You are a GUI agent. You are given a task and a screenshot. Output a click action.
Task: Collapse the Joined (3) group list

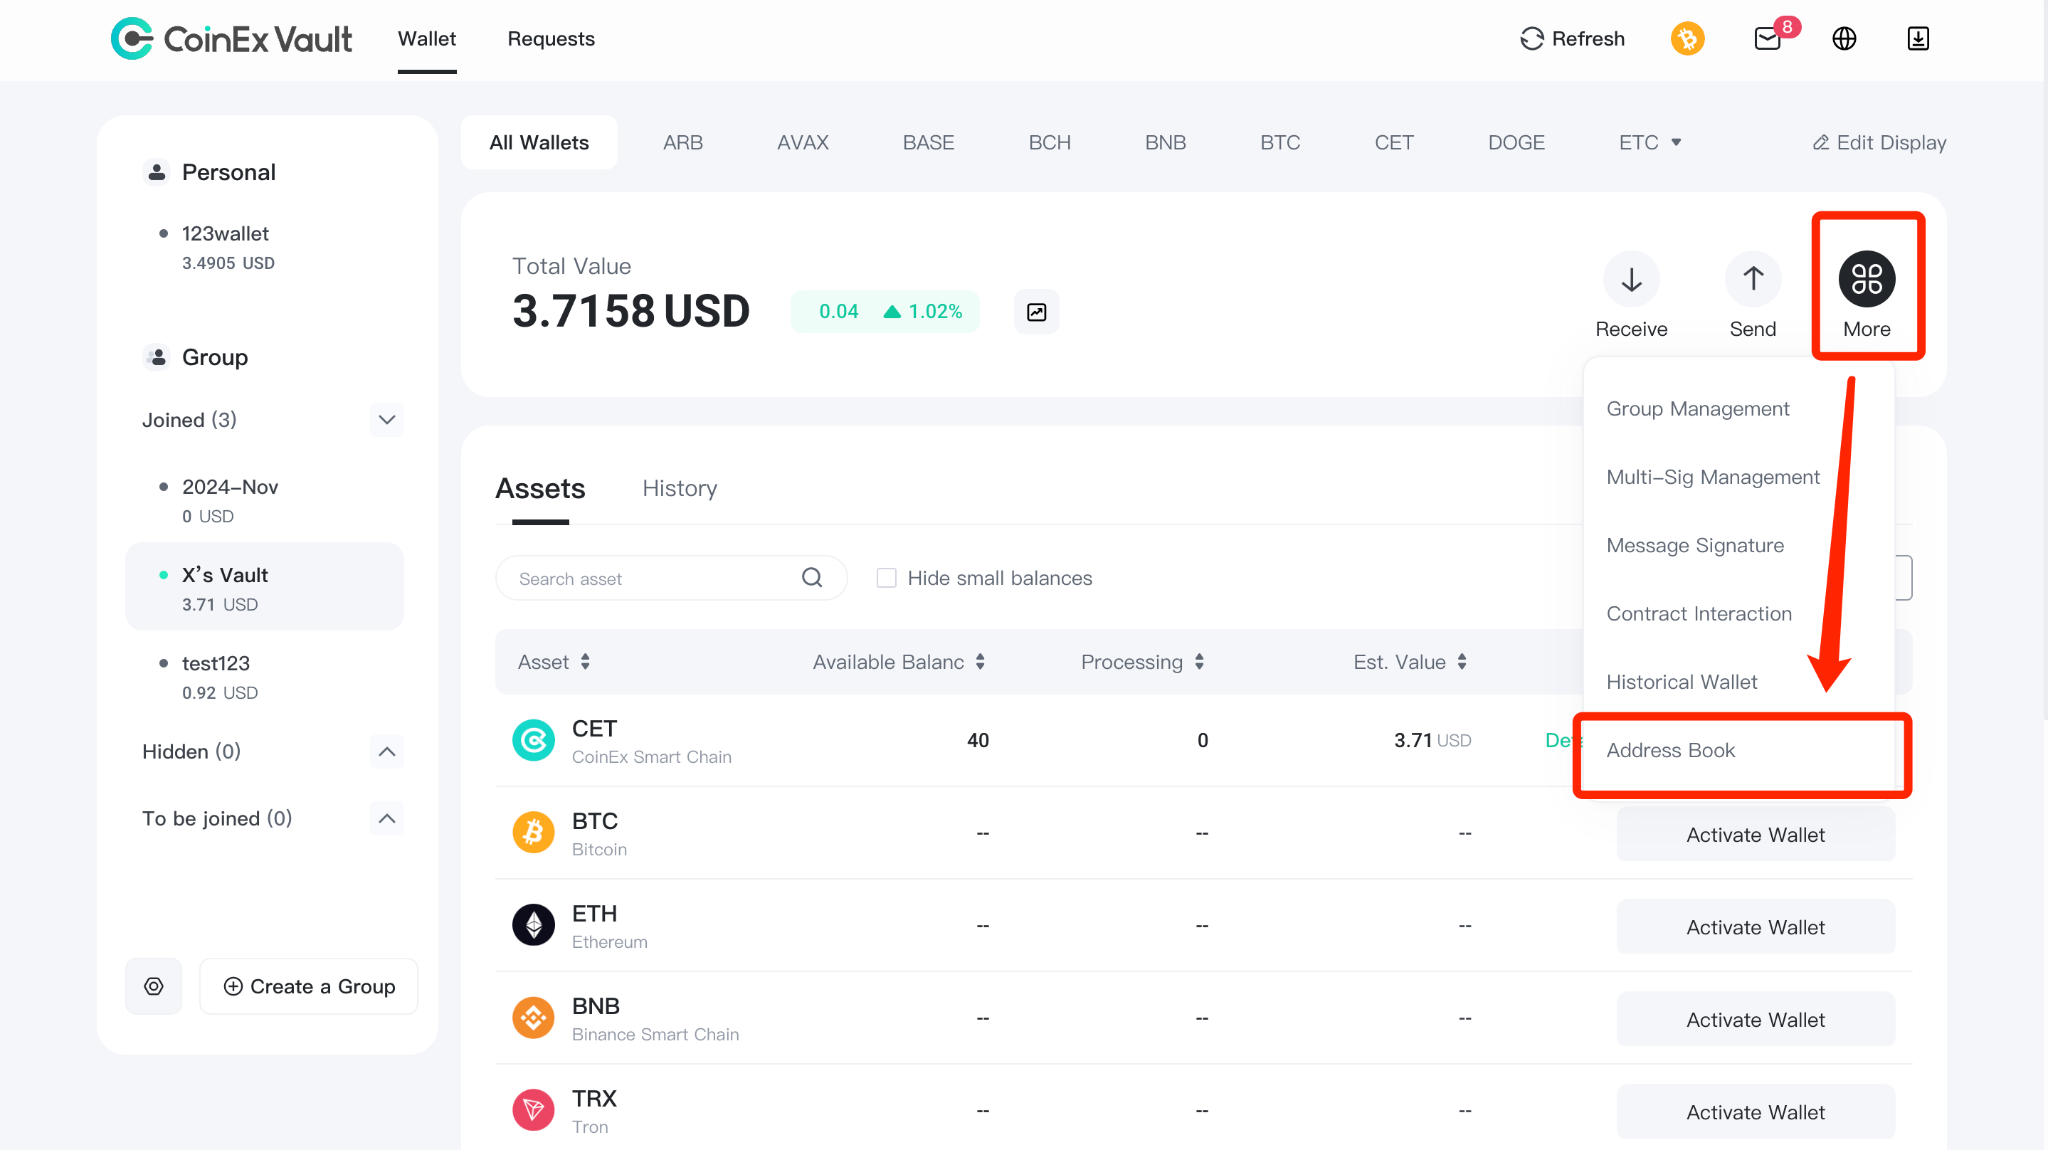point(387,420)
